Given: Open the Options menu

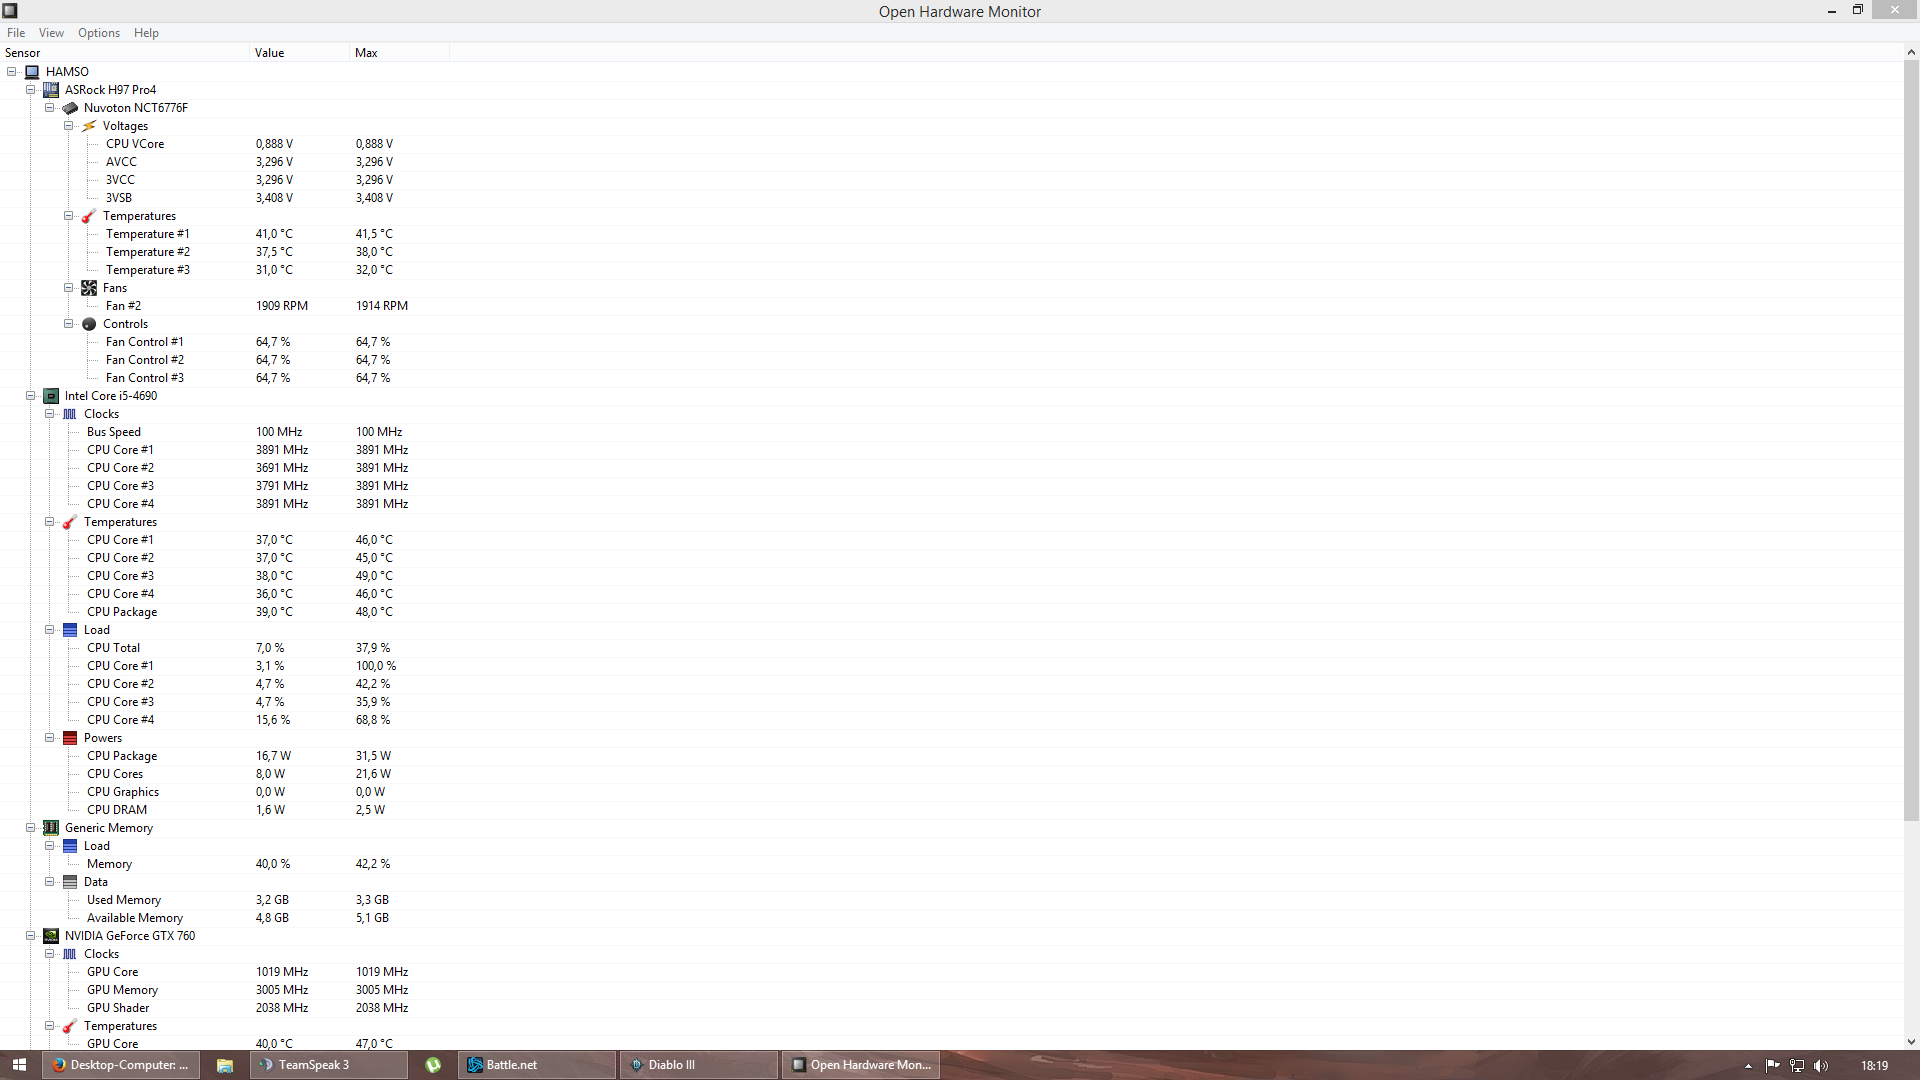Looking at the screenshot, I should tap(98, 33).
